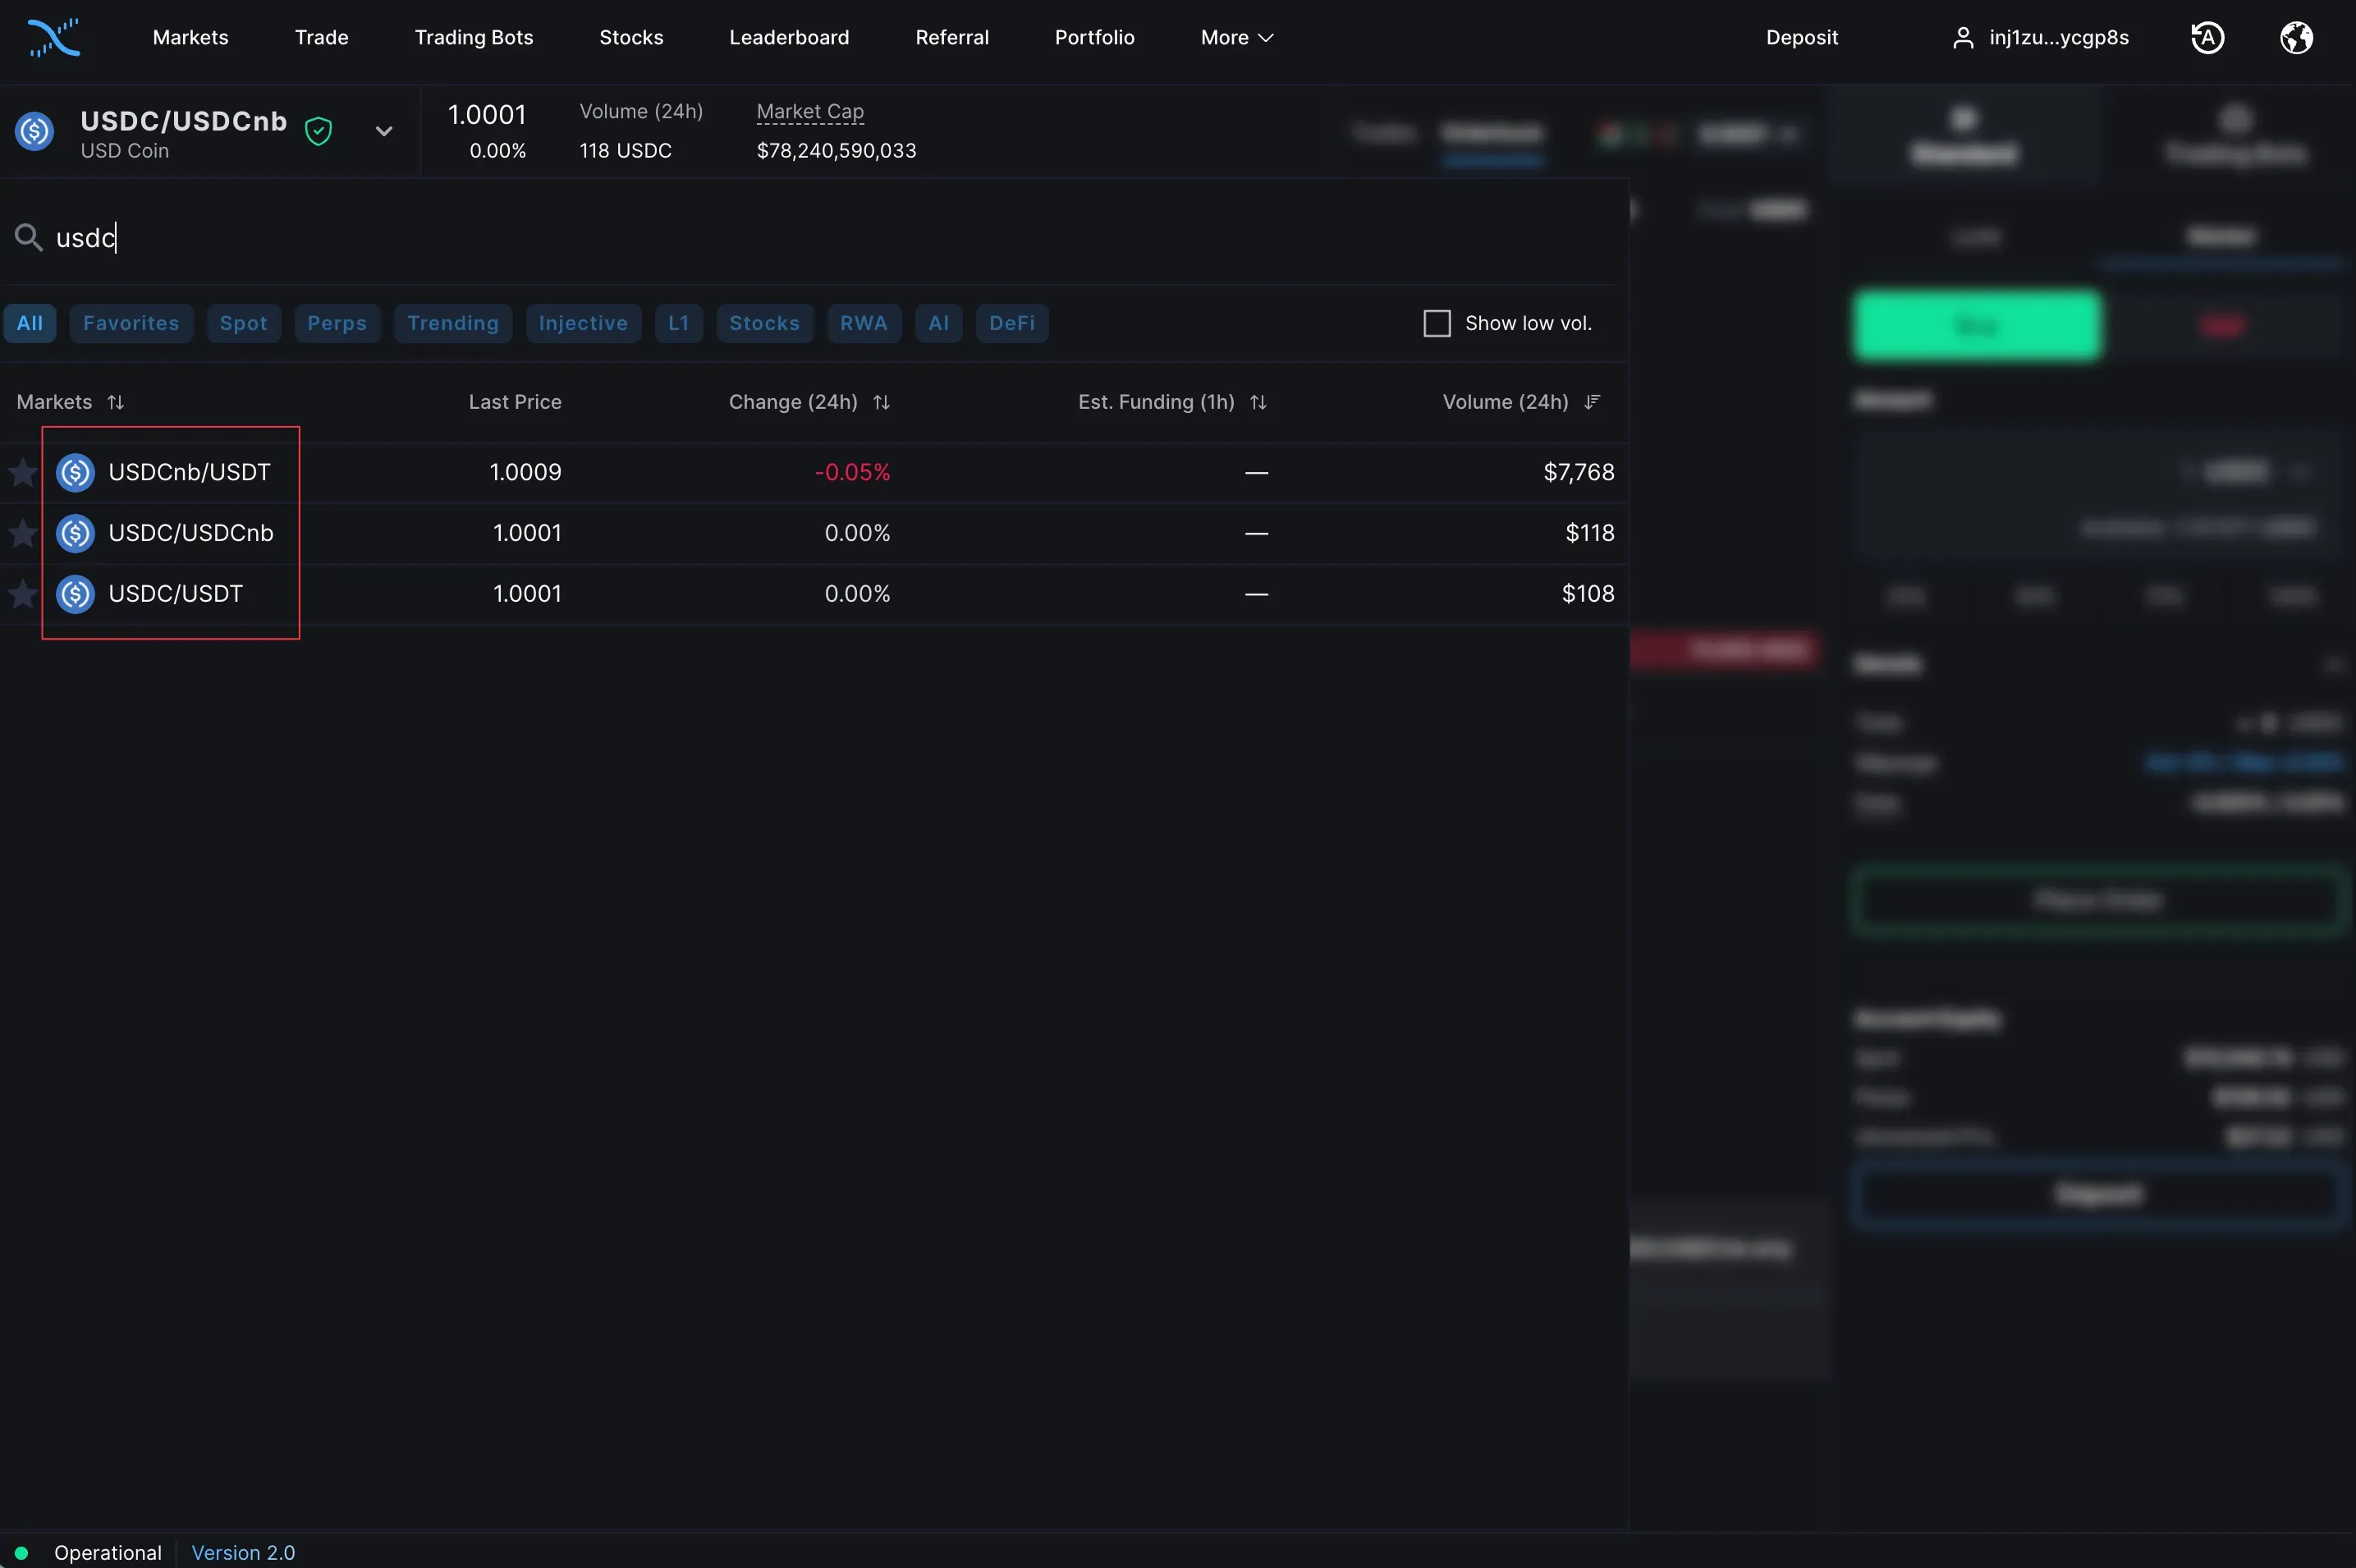This screenshot has height=1568, width=2356.
Task: Click the globe network icon
Action: [2296, 38]
